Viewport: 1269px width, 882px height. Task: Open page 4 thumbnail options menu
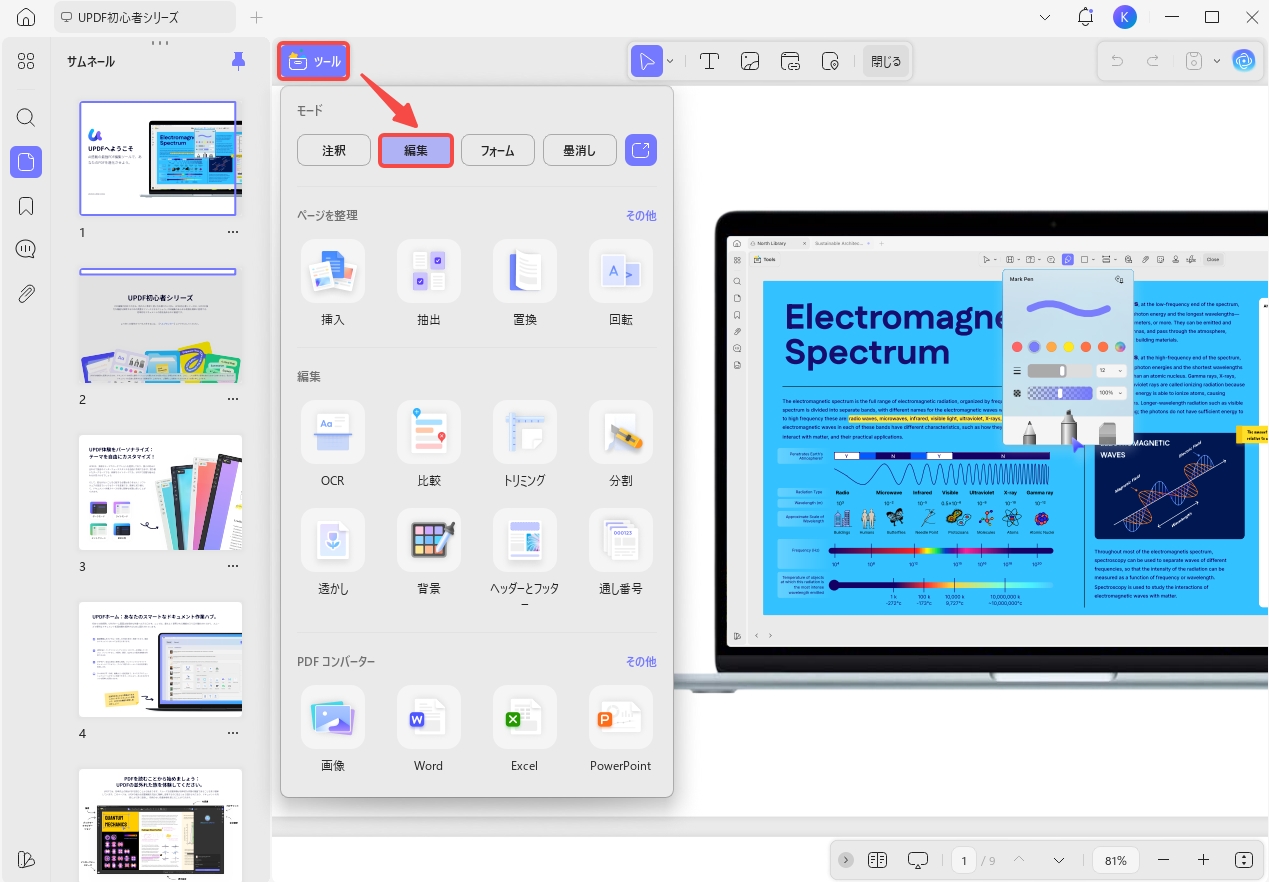[233, 733]
